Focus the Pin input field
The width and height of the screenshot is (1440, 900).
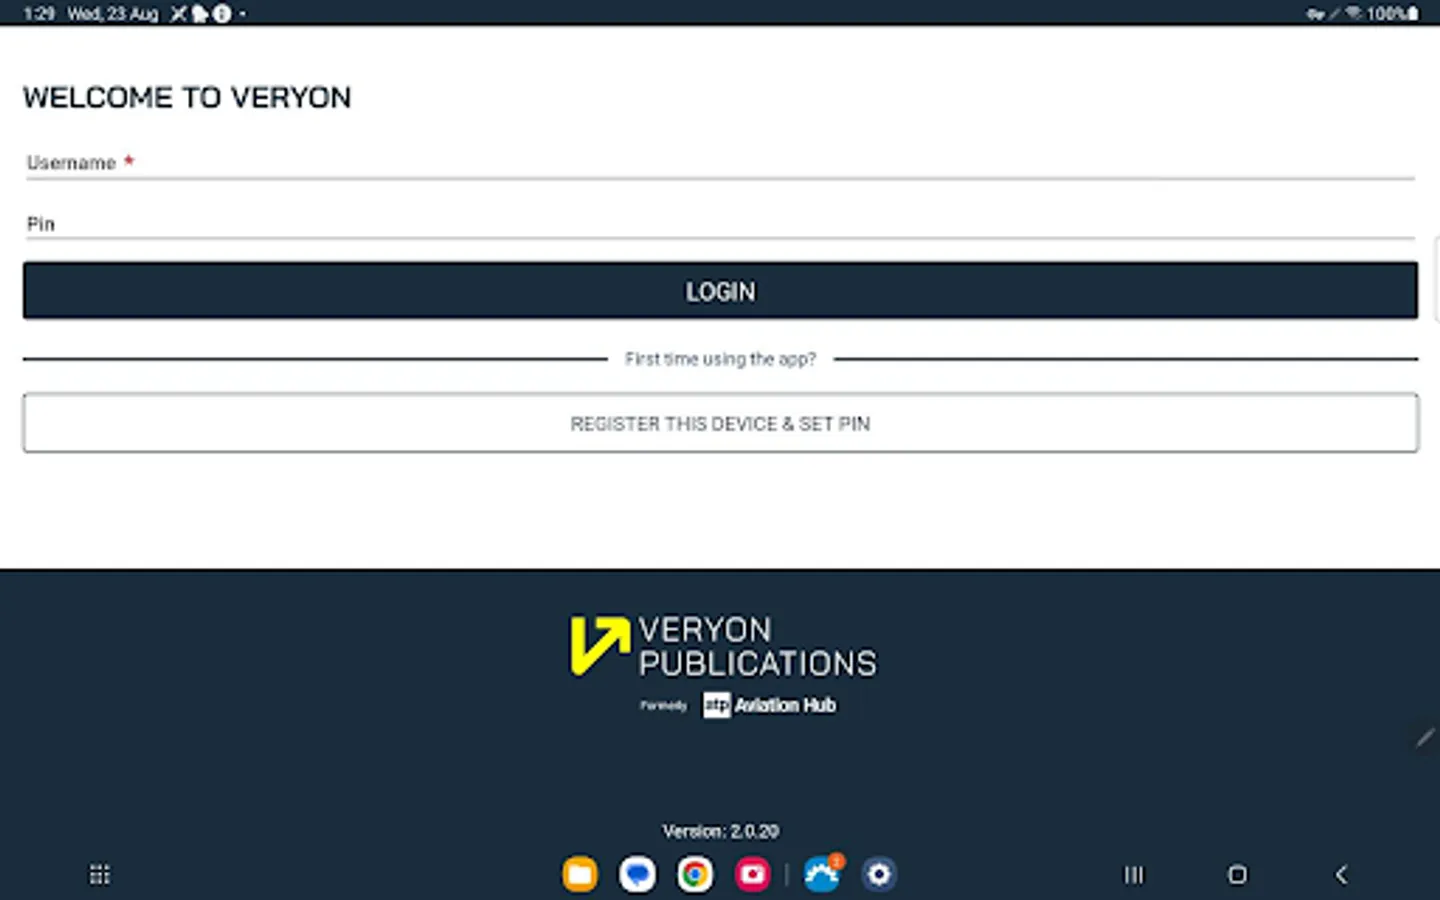coord(720,224)
